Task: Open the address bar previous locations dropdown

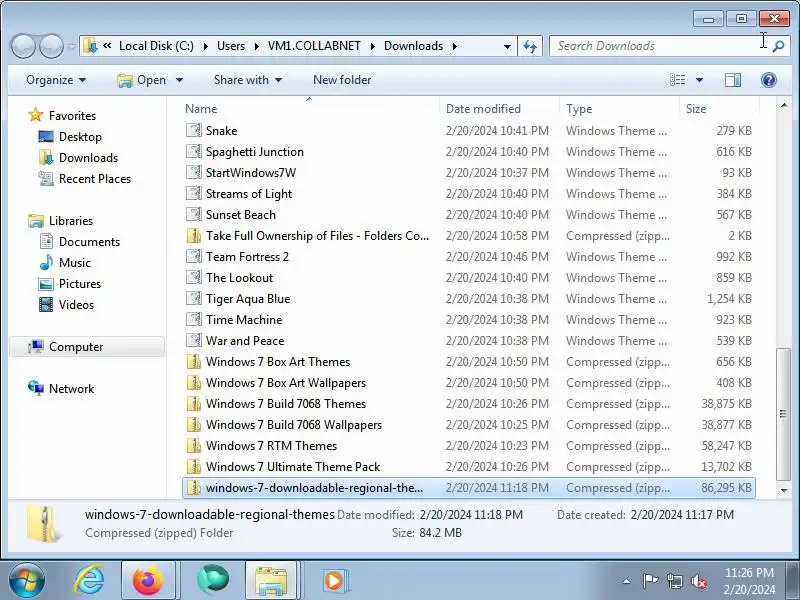Action: tap(507, 46)
